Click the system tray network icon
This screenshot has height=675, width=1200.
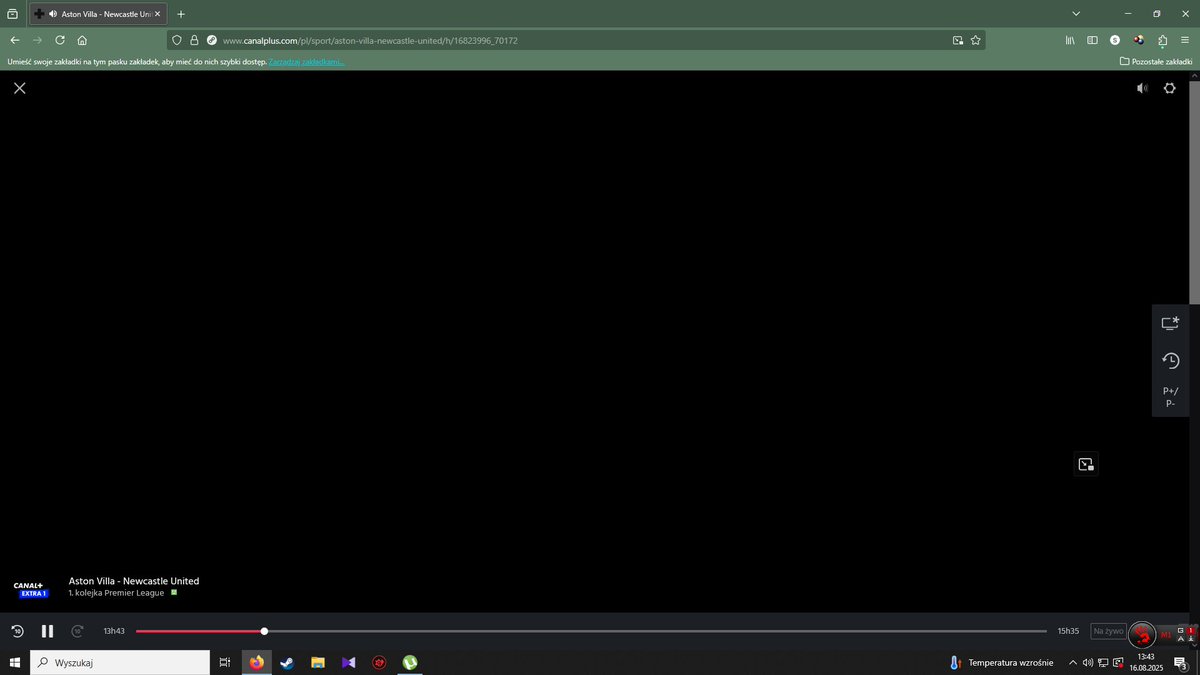coord(1102,662)
